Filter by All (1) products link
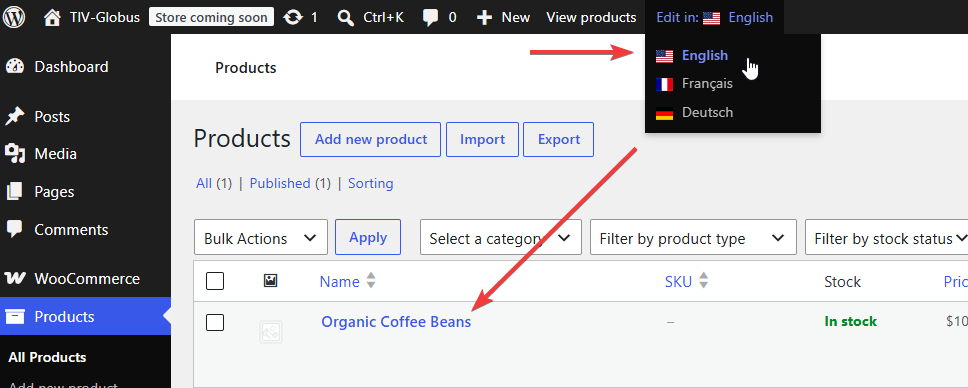The height and width of the screenshot is (388, 968). pos(214,183)
